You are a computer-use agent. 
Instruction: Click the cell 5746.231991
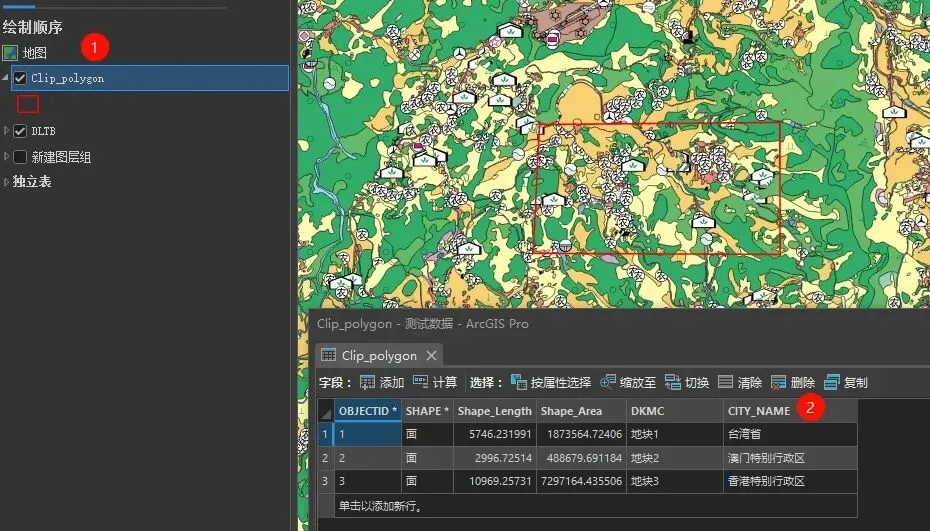495,434
